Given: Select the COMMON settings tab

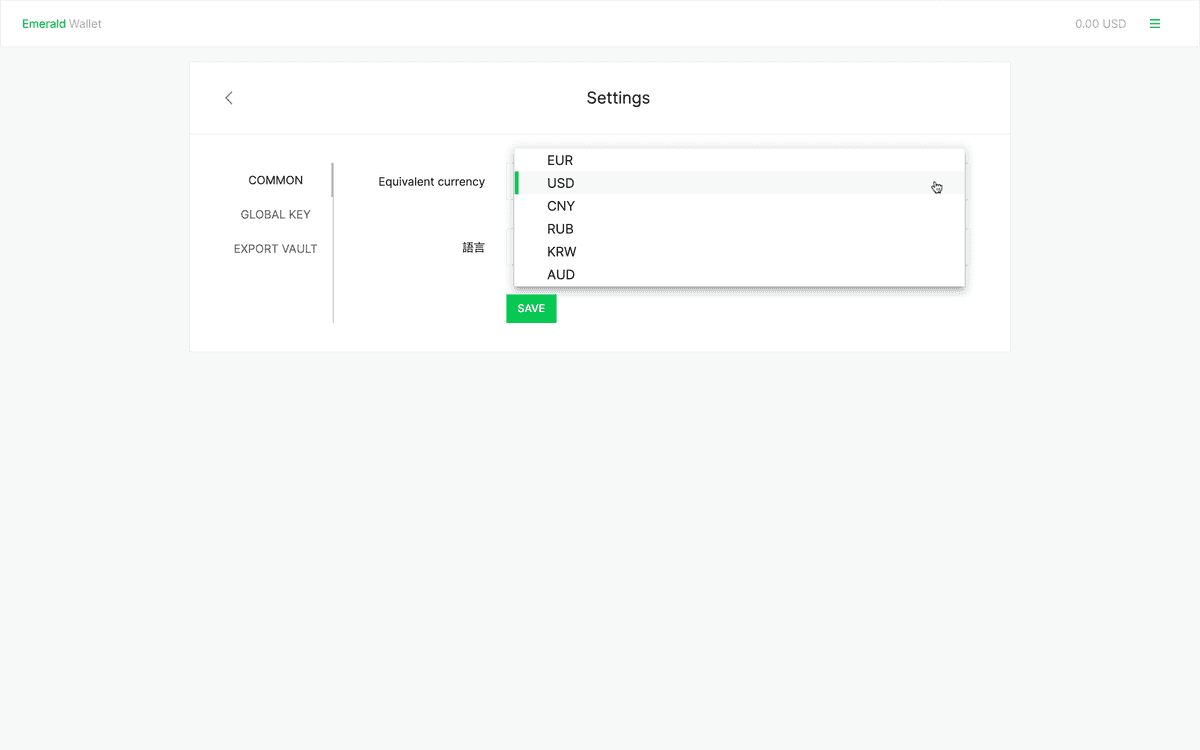Looking at the screenshot, I should [276, 180].
